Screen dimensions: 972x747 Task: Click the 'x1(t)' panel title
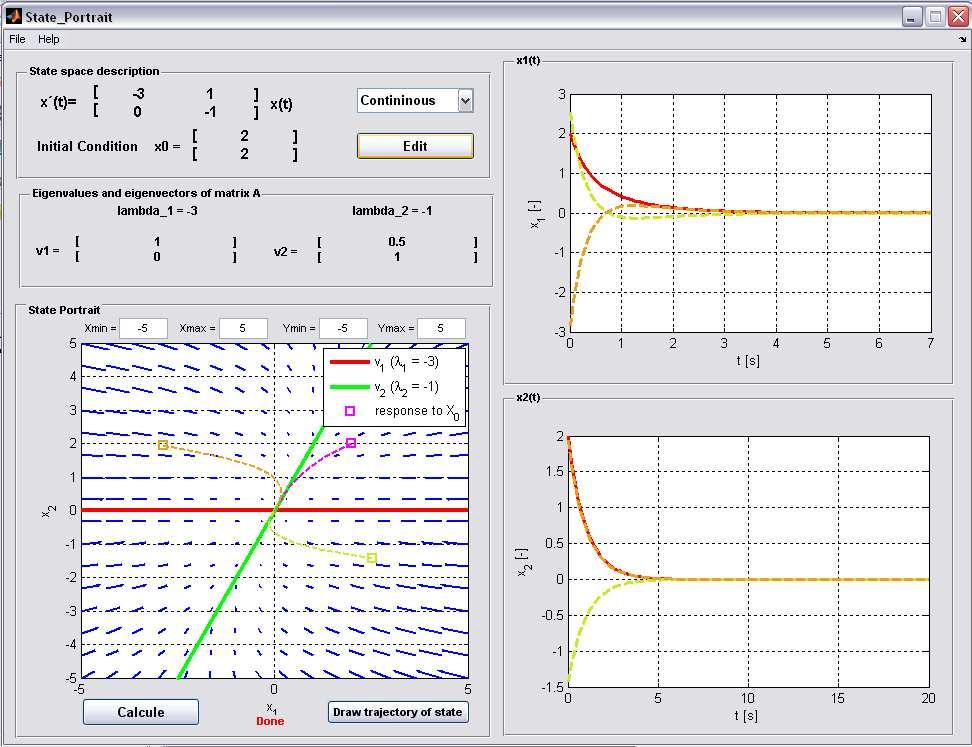[528, 61]
